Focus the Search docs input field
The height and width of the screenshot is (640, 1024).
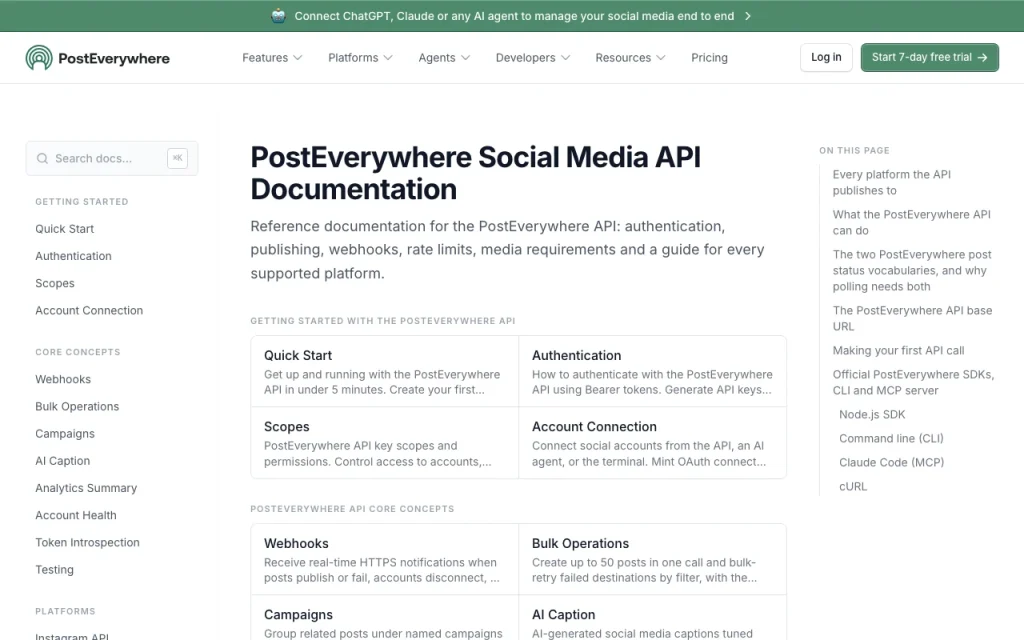(x=112, y=158)
